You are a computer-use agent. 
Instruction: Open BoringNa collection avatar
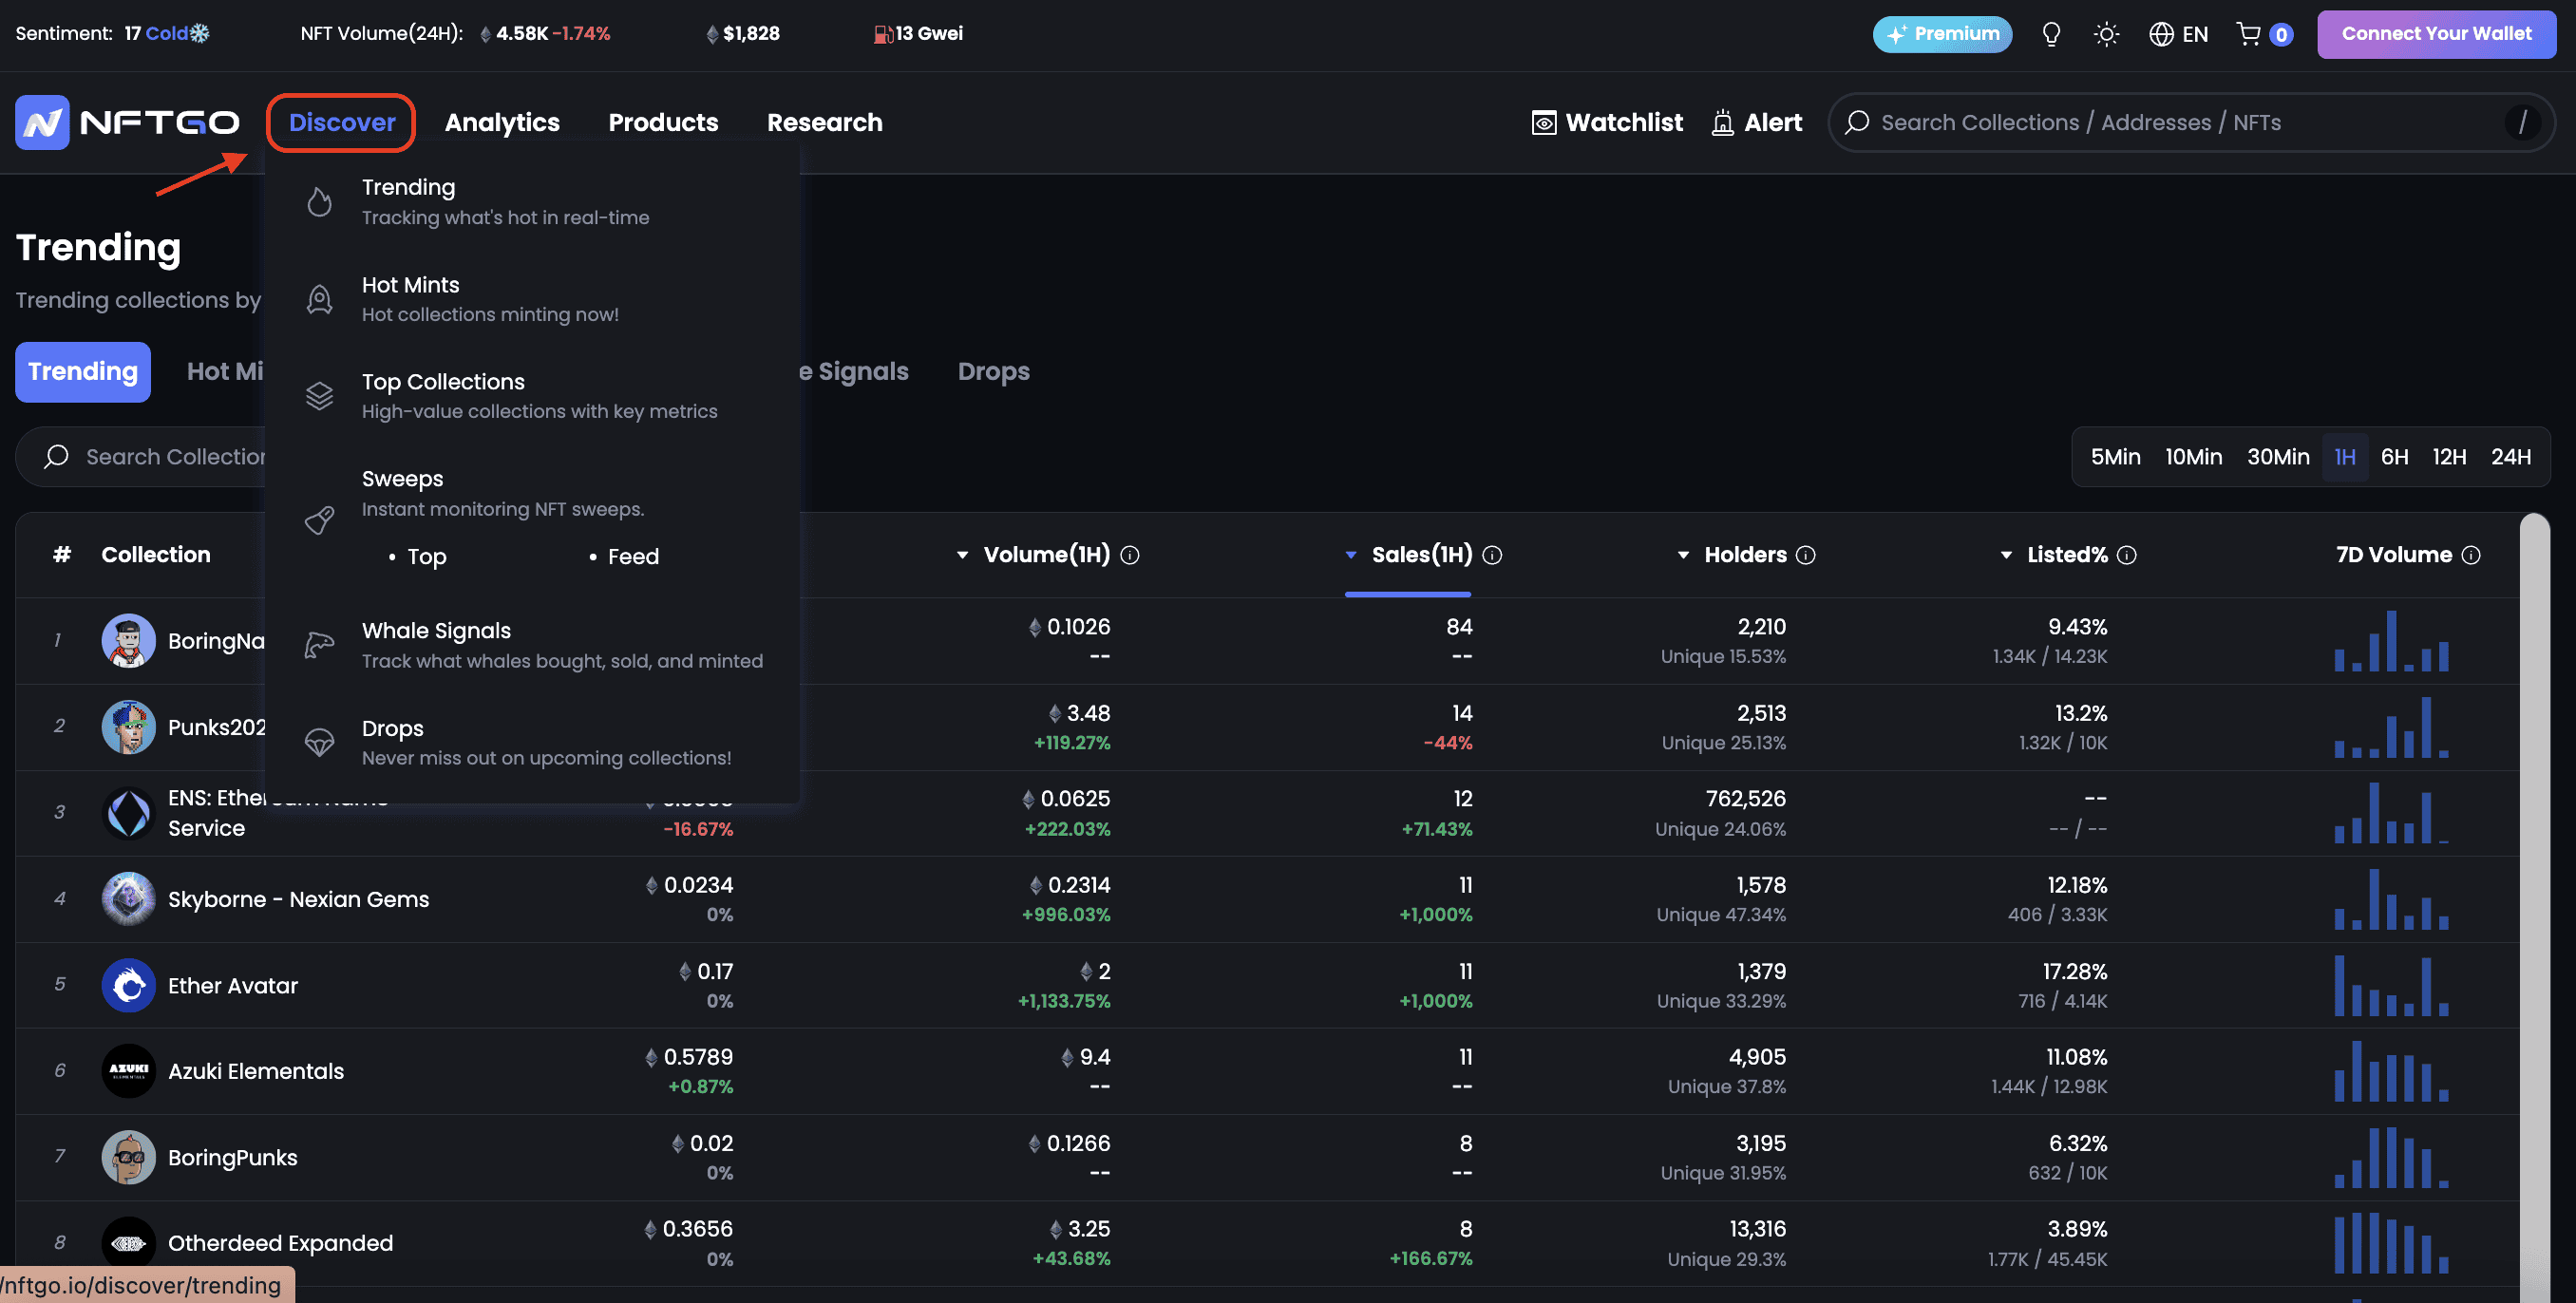(x=128, y=640)
